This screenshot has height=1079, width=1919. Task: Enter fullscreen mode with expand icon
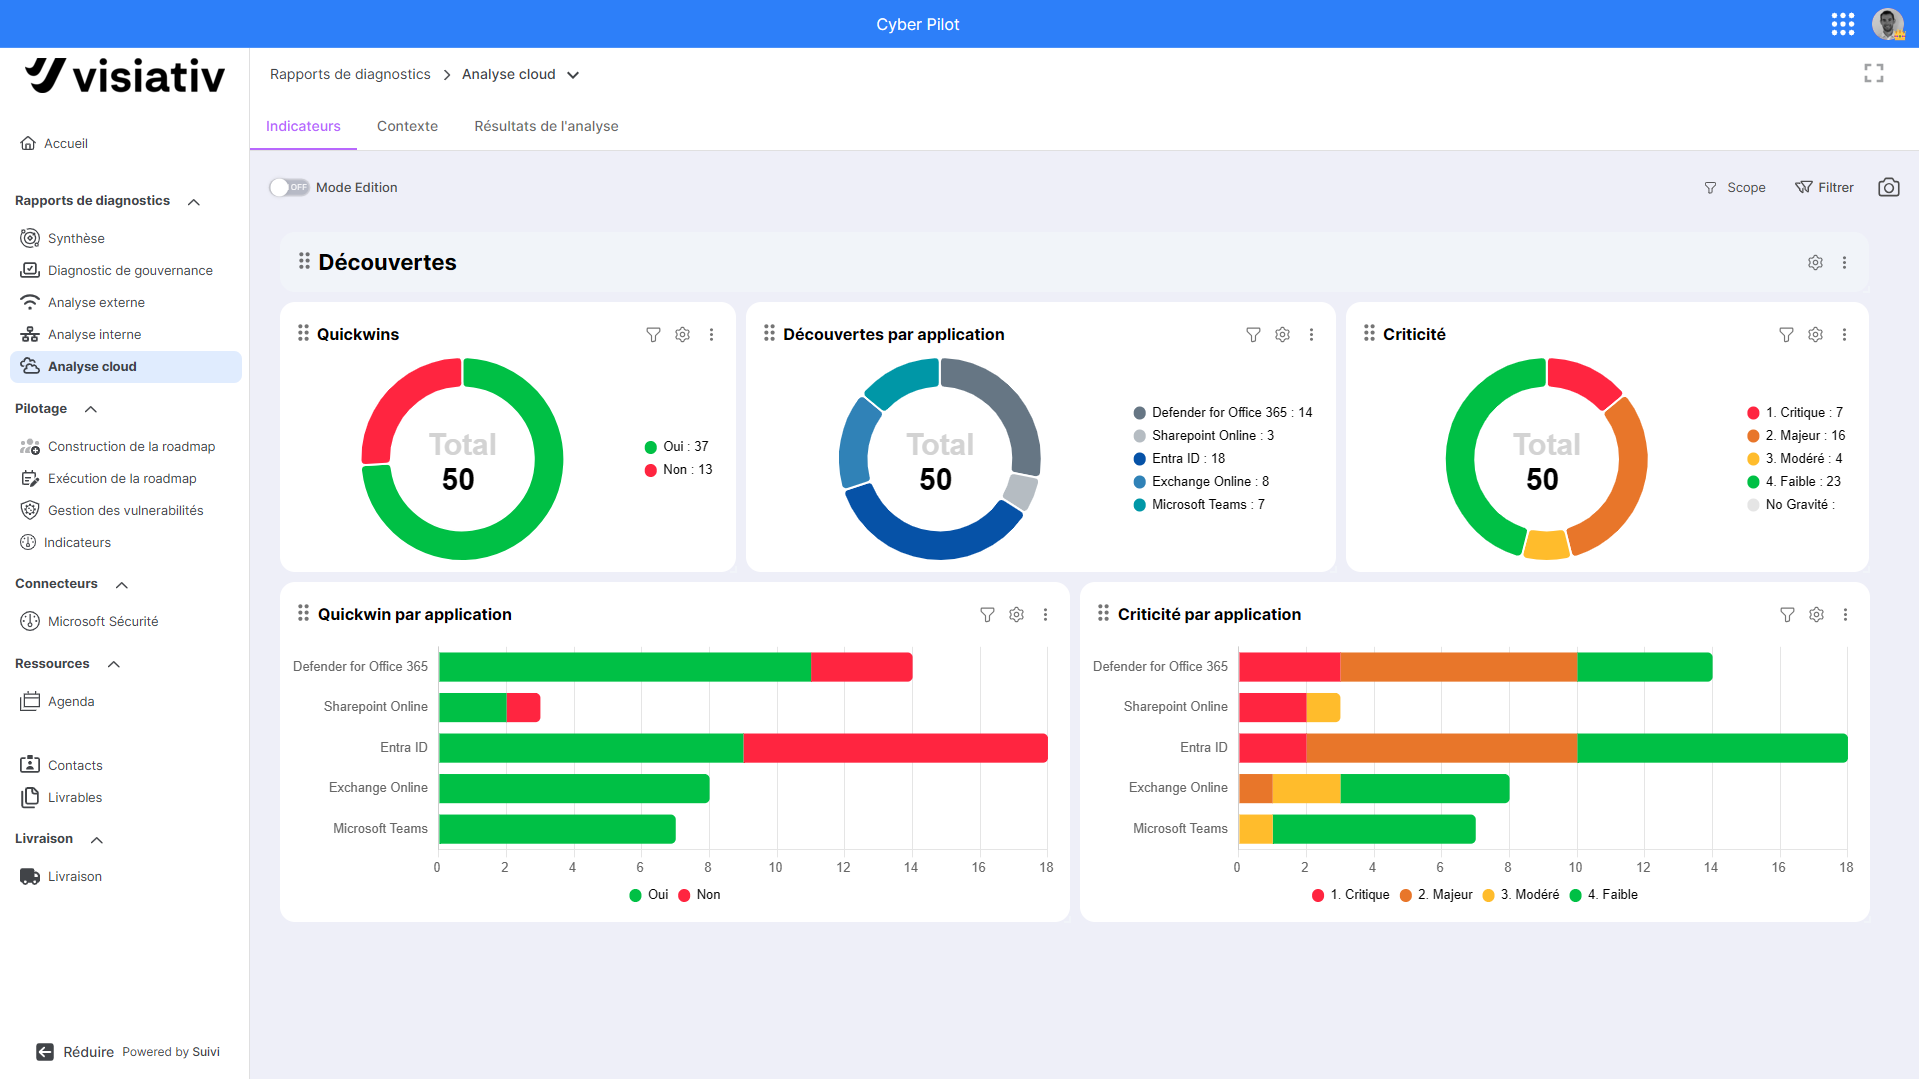(1874, 73)
